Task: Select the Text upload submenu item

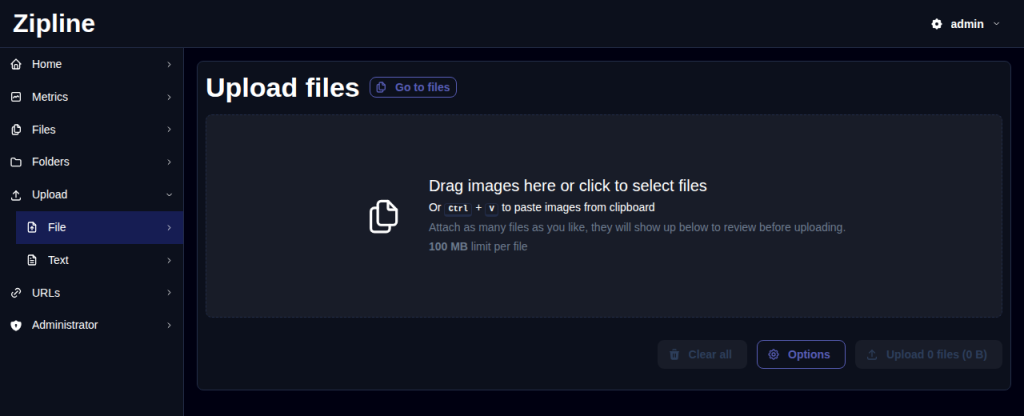Action: (99, 260)
